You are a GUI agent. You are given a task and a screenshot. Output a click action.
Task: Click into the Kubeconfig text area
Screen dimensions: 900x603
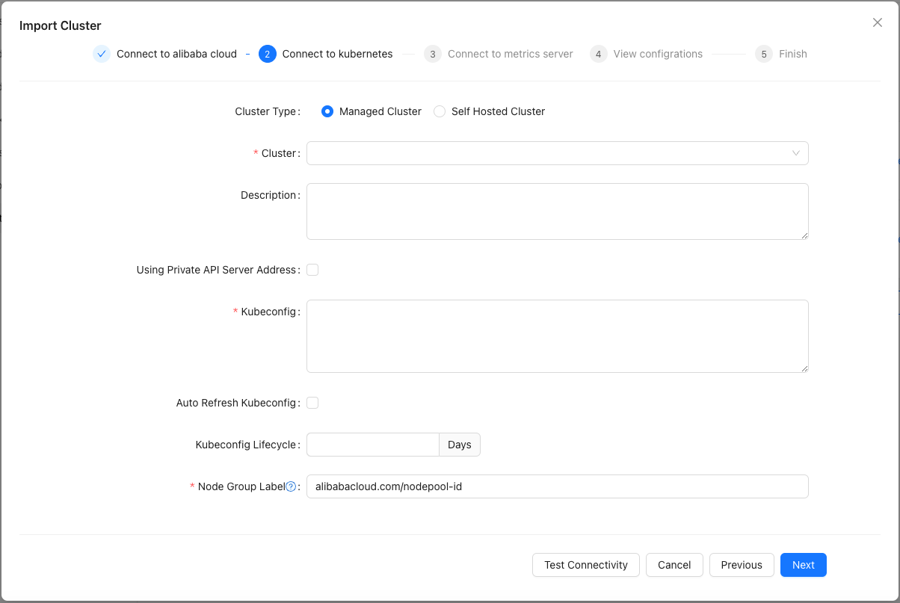557,336
